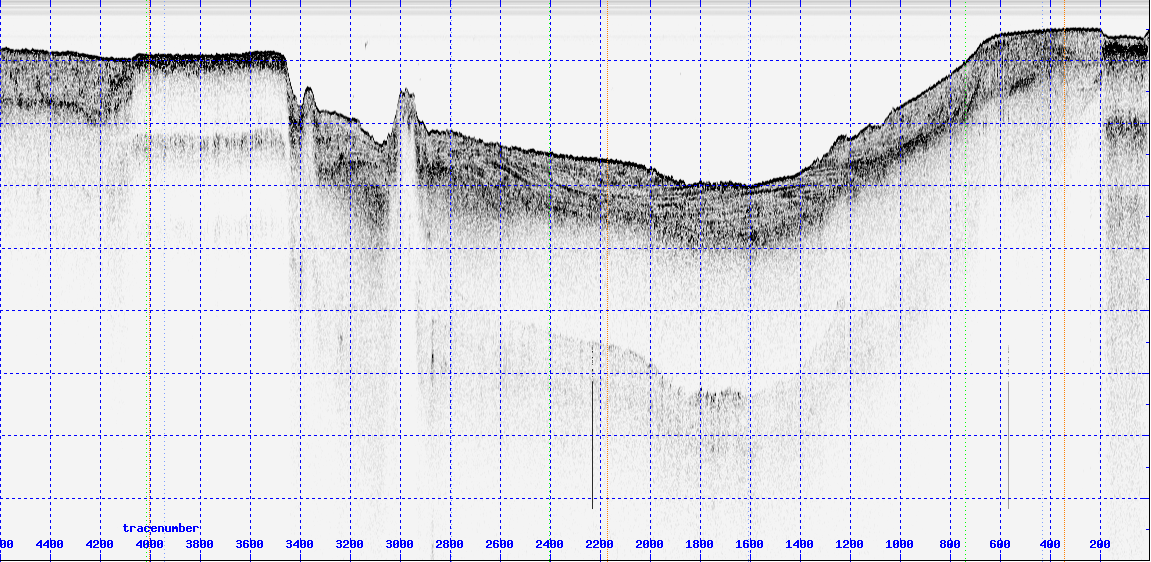Image resolution: width=1151 pixels, height=562 pixels.
Task: Pick the 2600 trace number label
Action: (498, 544)
